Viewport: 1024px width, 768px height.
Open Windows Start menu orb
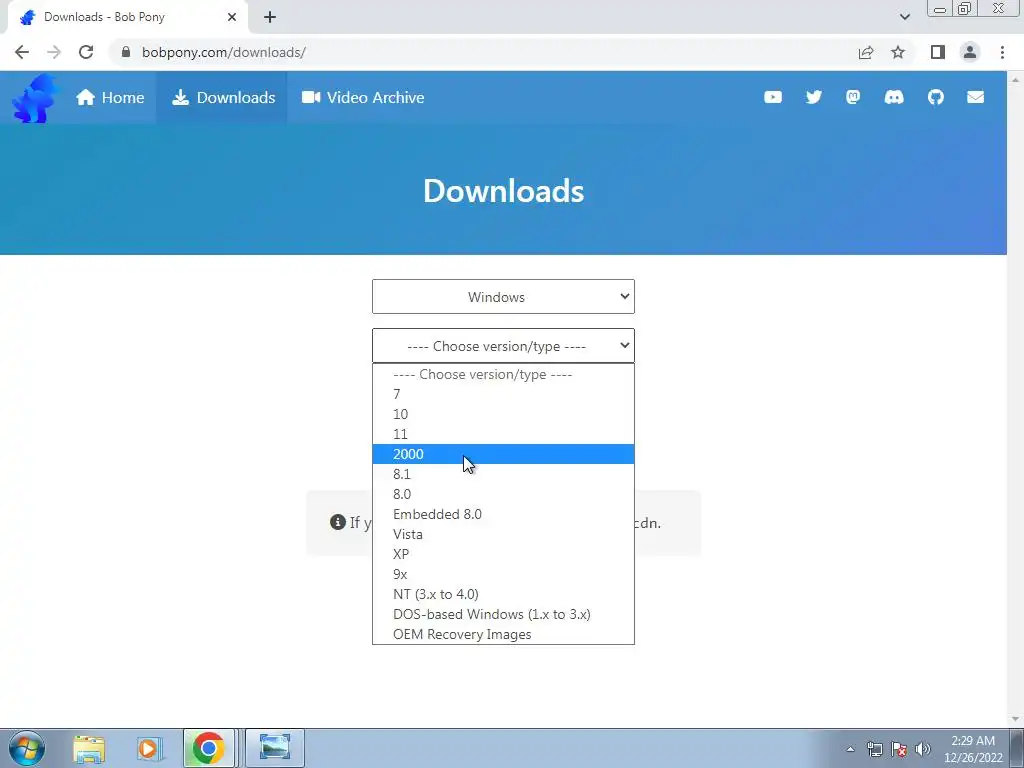coord(27,748)
